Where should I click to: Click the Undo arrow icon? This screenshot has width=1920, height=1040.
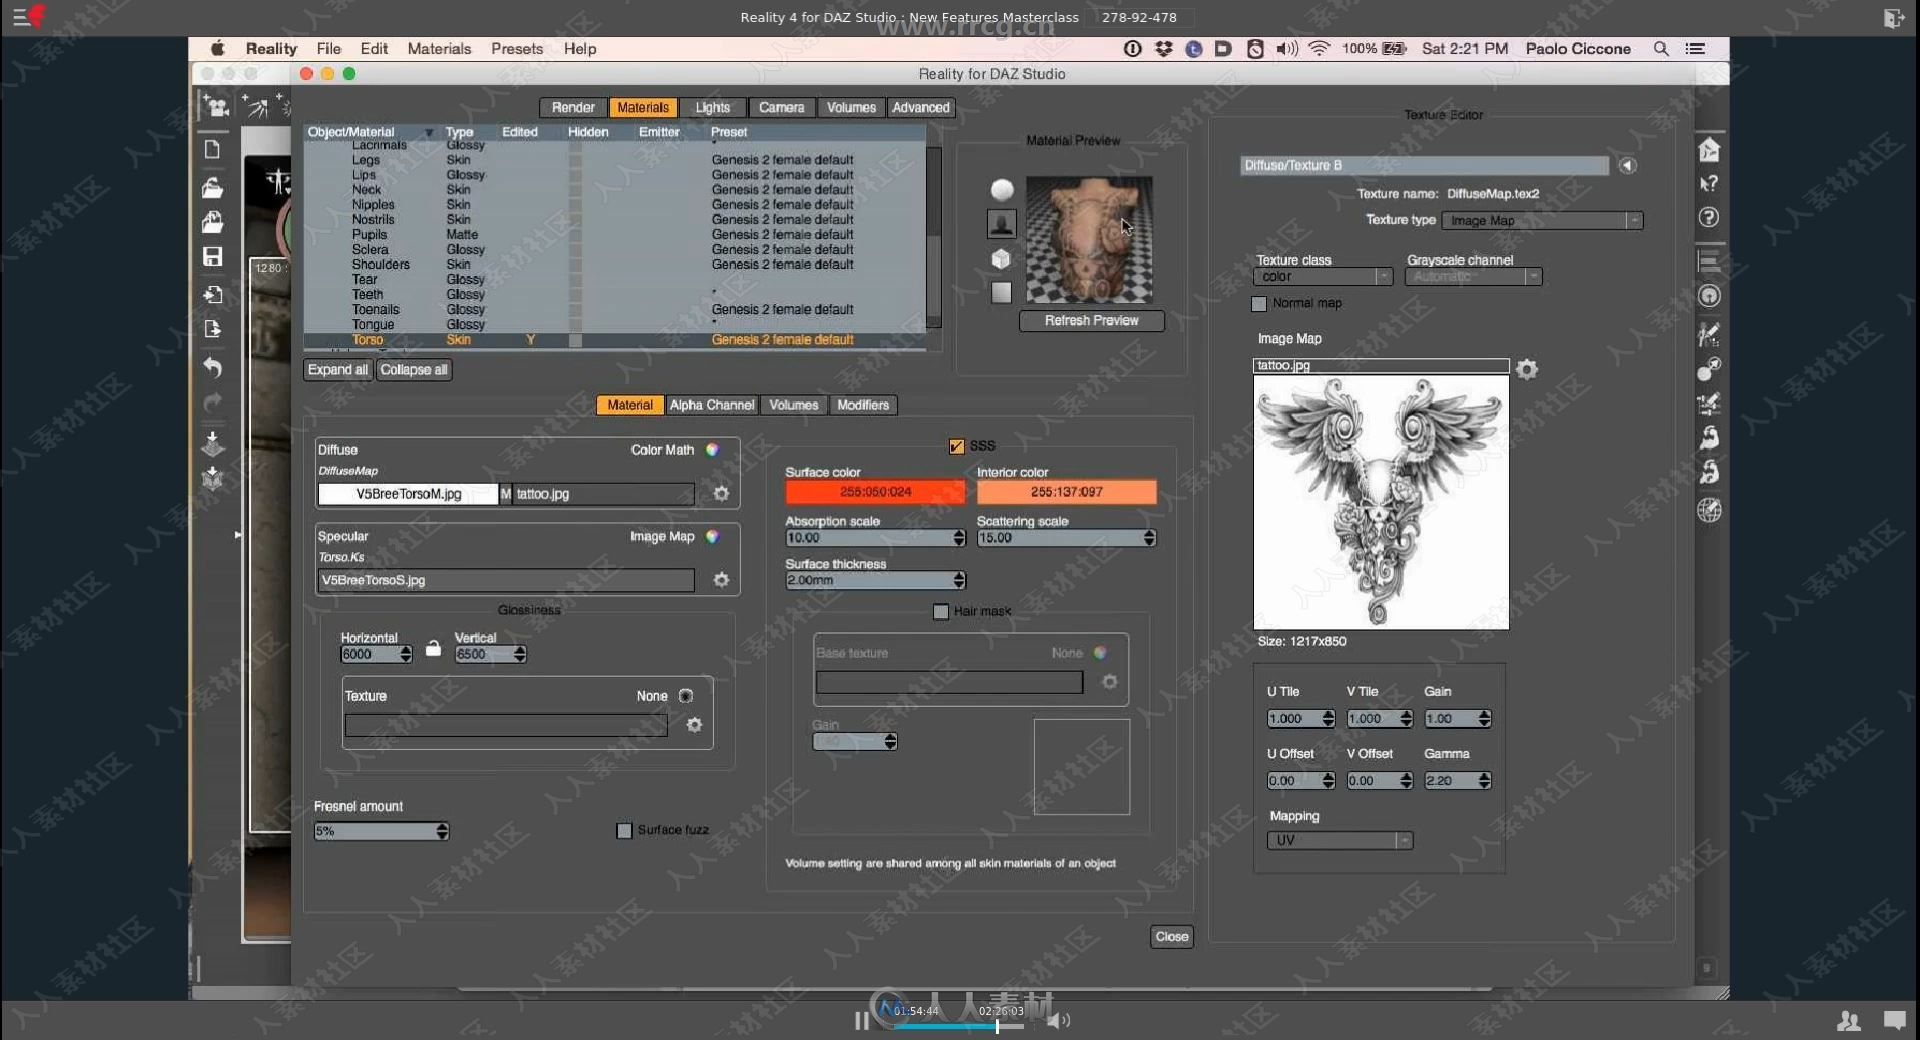pyautogui.click(x=212, y=367)
